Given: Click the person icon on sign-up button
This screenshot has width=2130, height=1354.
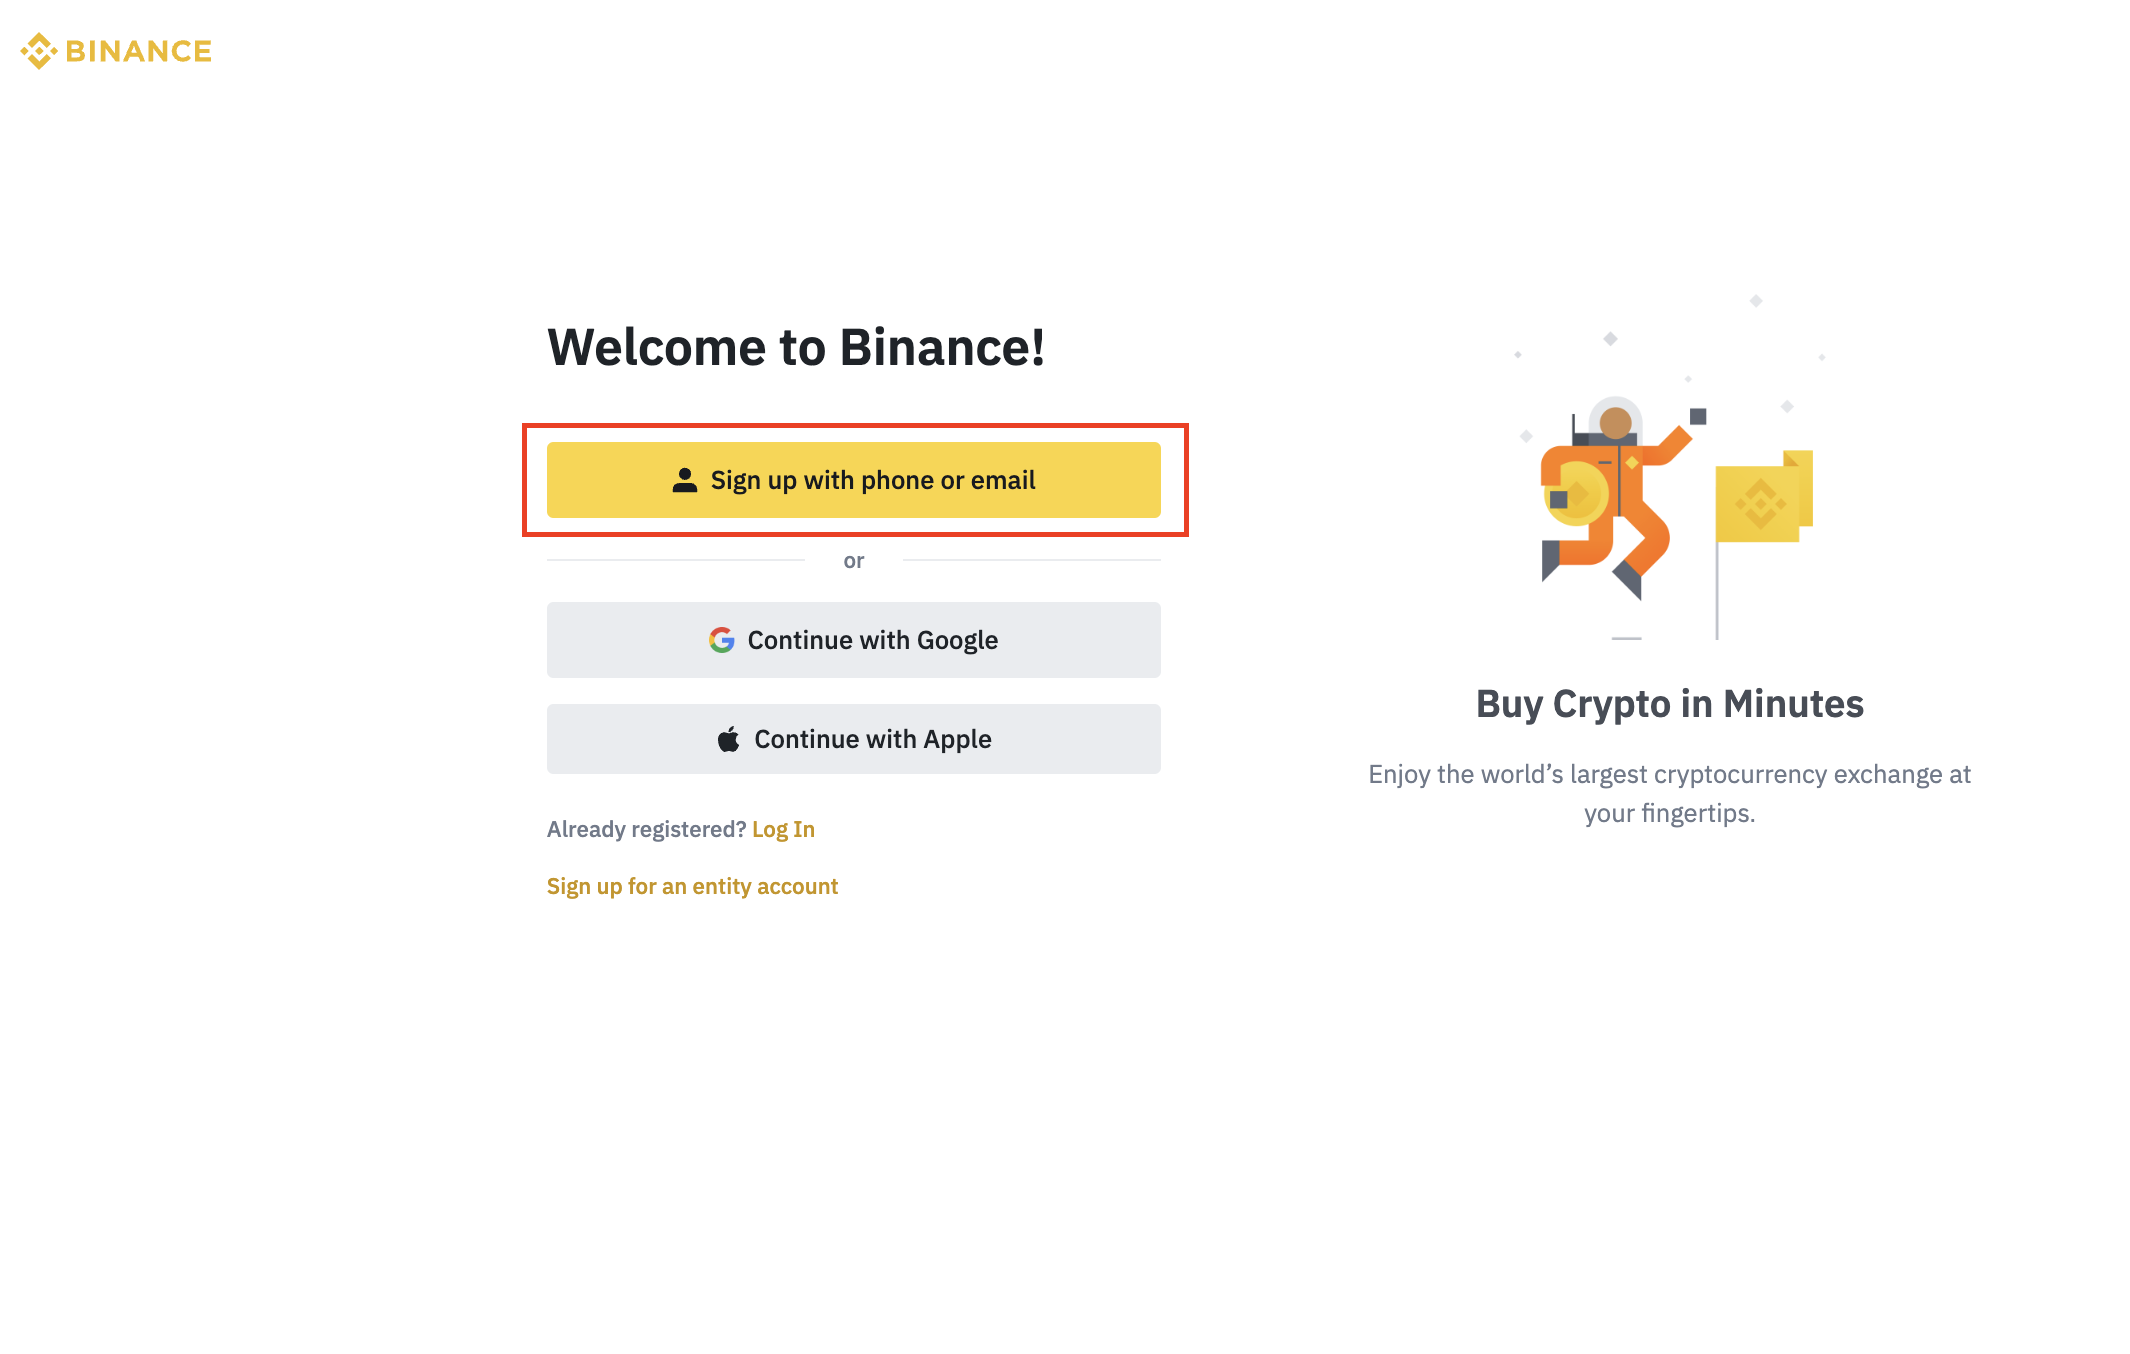Looking at the screenshot, I should click(685, 480).
